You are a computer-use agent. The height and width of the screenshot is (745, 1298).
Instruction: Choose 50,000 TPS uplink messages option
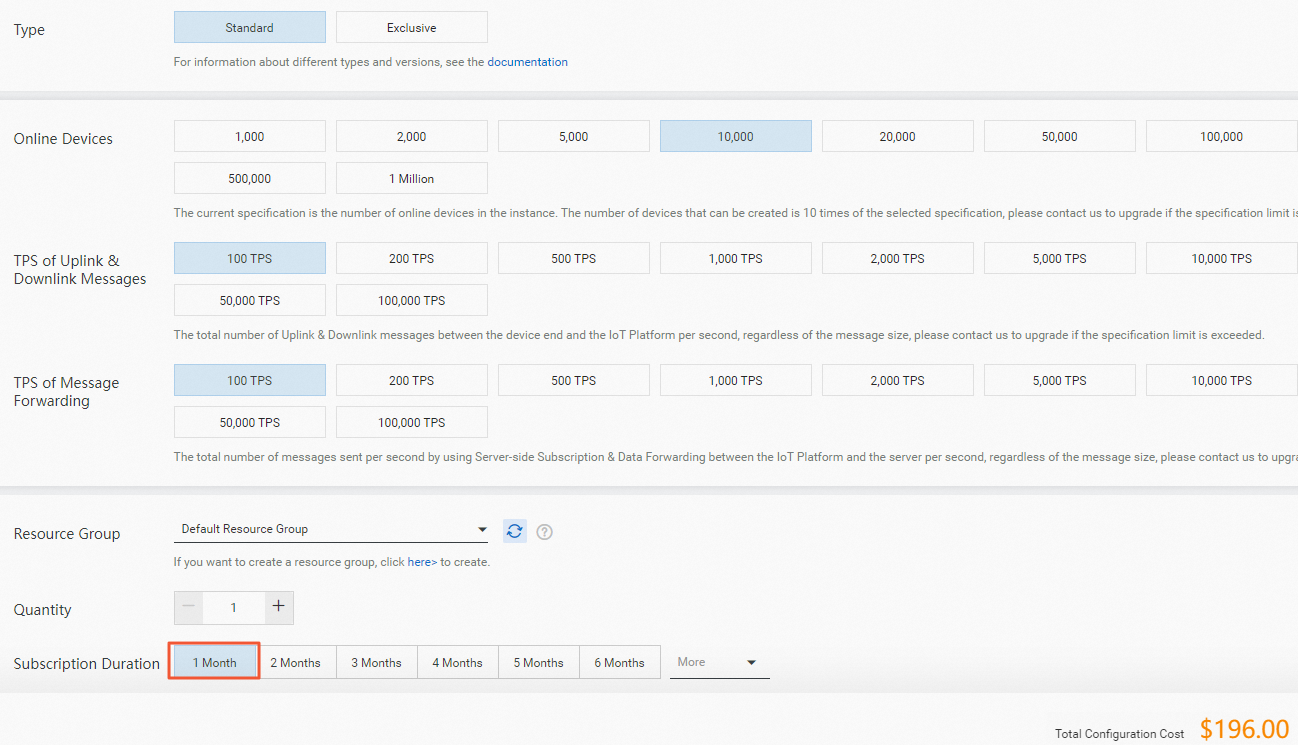click(249, 299)
